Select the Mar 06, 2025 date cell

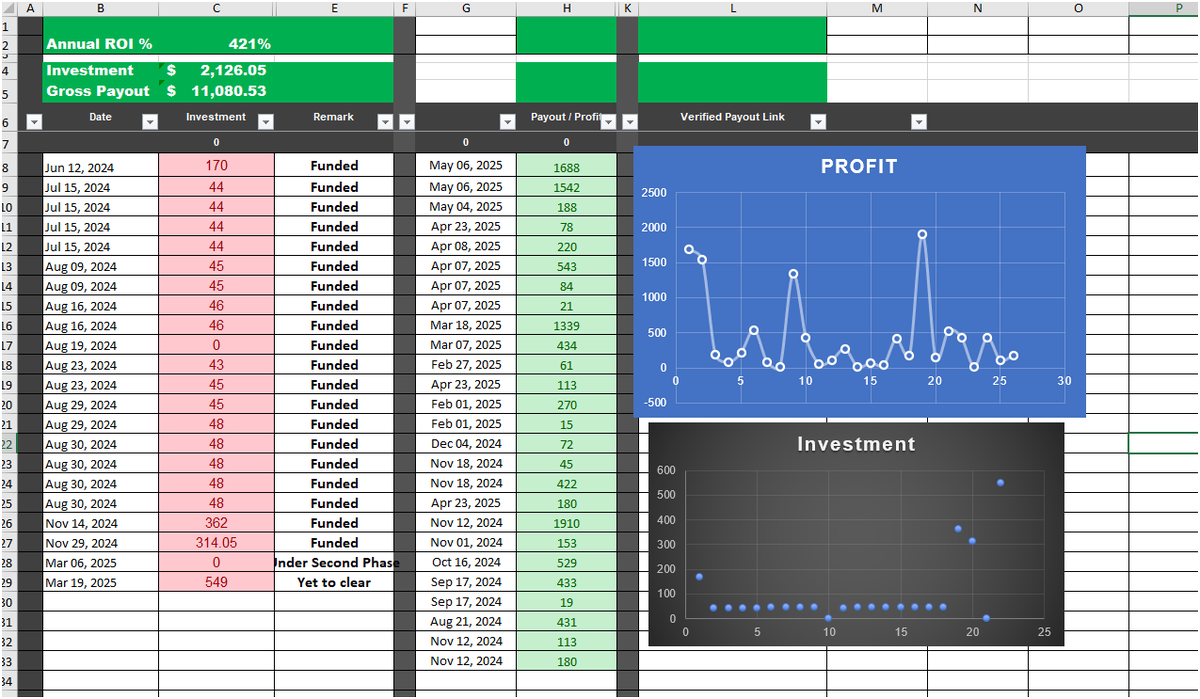[100, 563]
